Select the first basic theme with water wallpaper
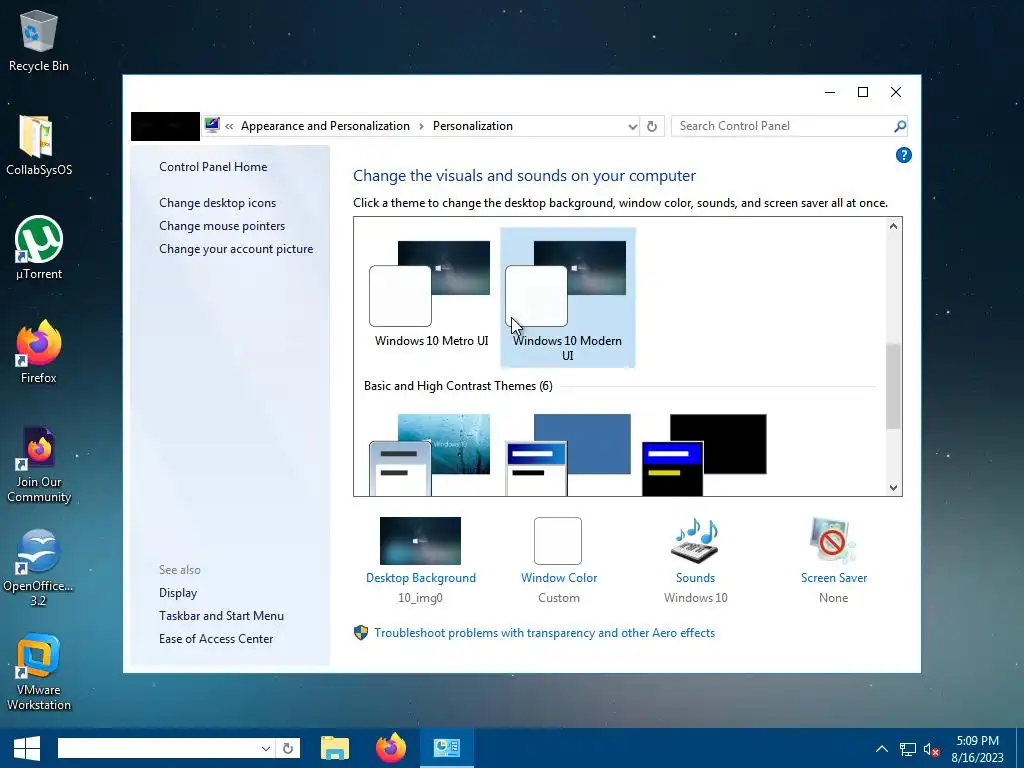The height and width of the screenshot is (768, 1024). [x=430, y=455]
